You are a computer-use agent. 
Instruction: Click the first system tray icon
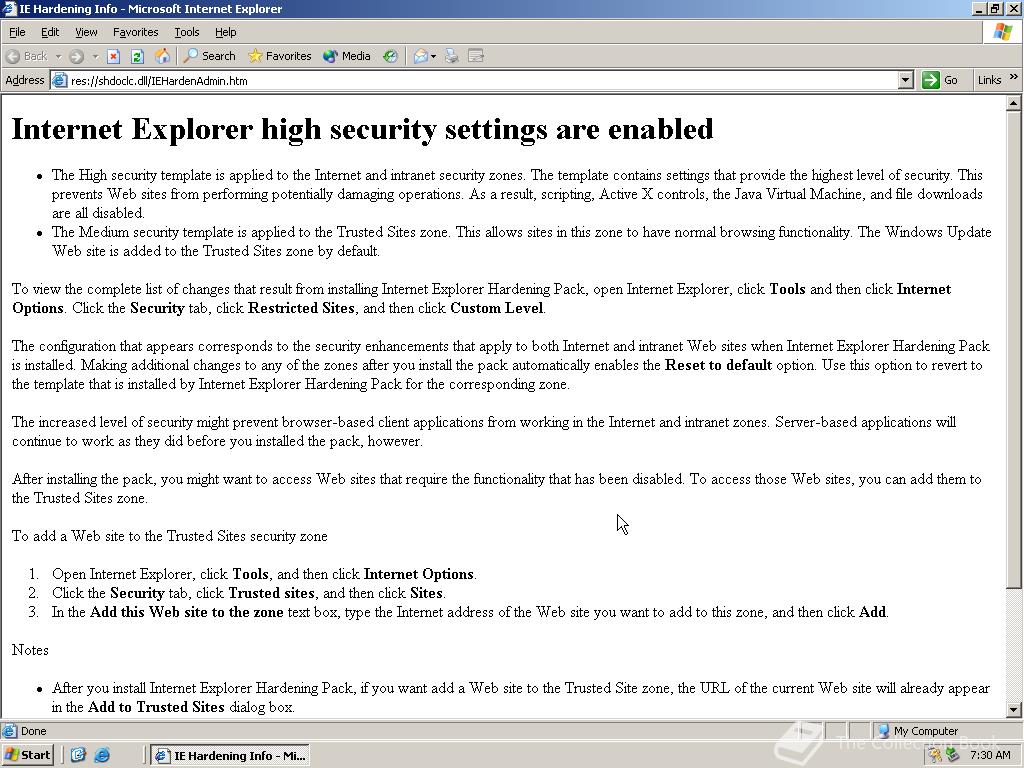935,756
